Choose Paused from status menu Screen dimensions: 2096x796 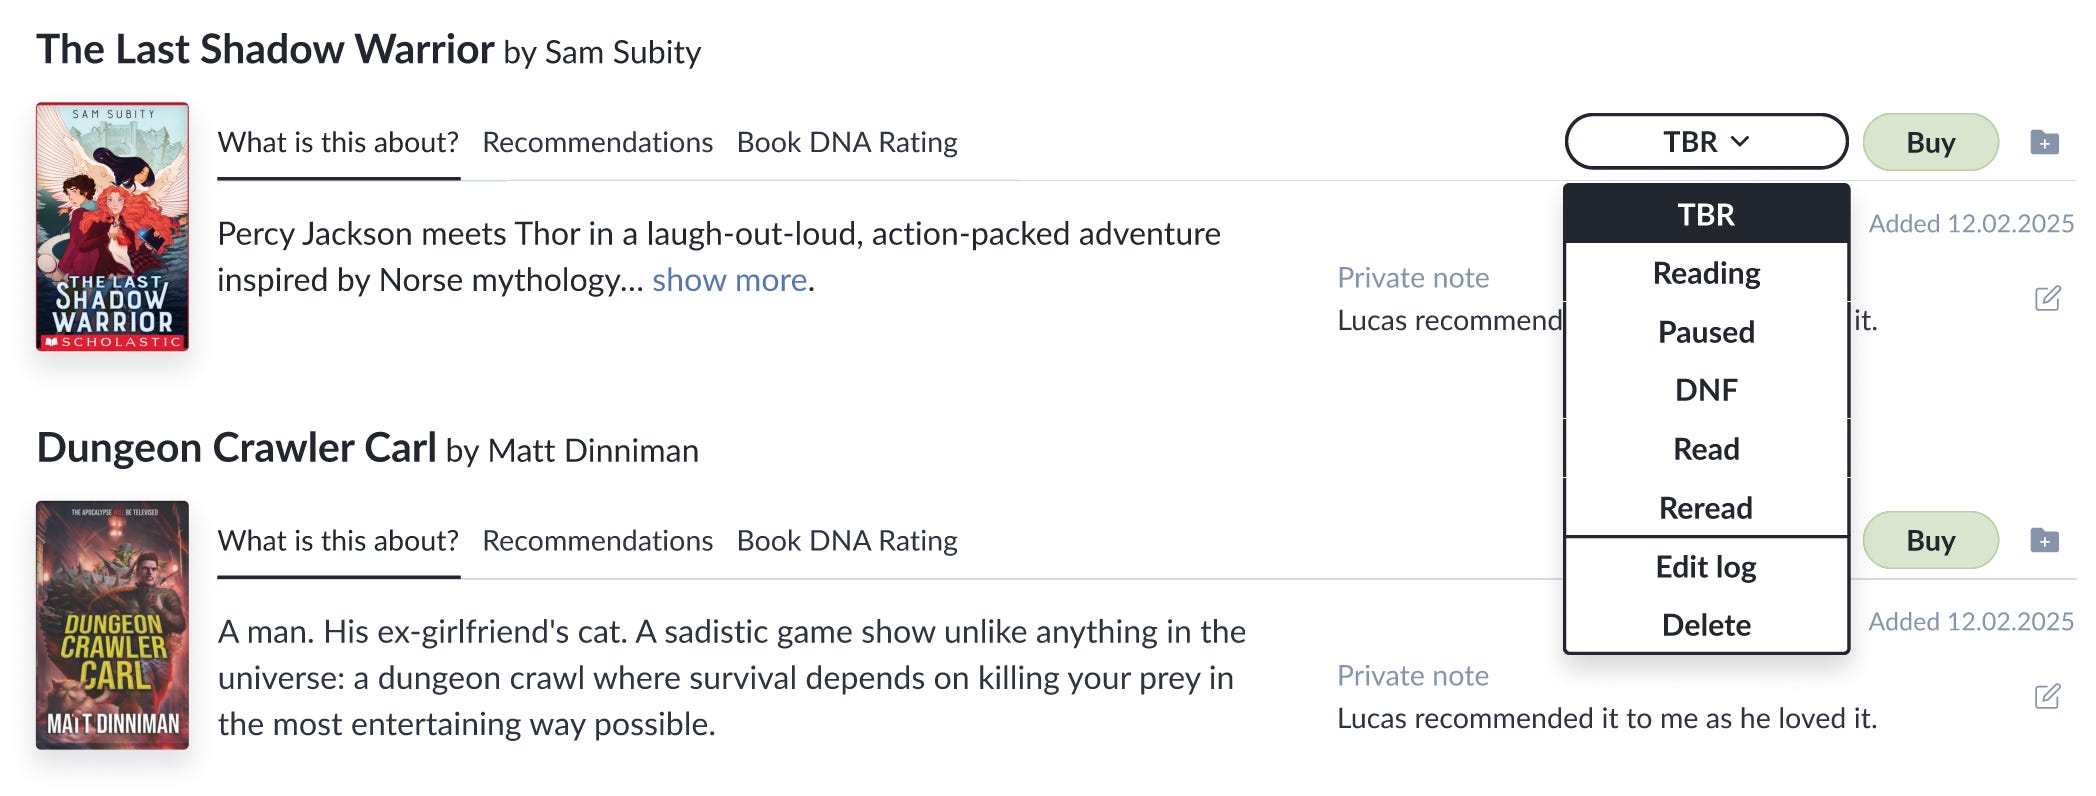tap(1705, 332)
